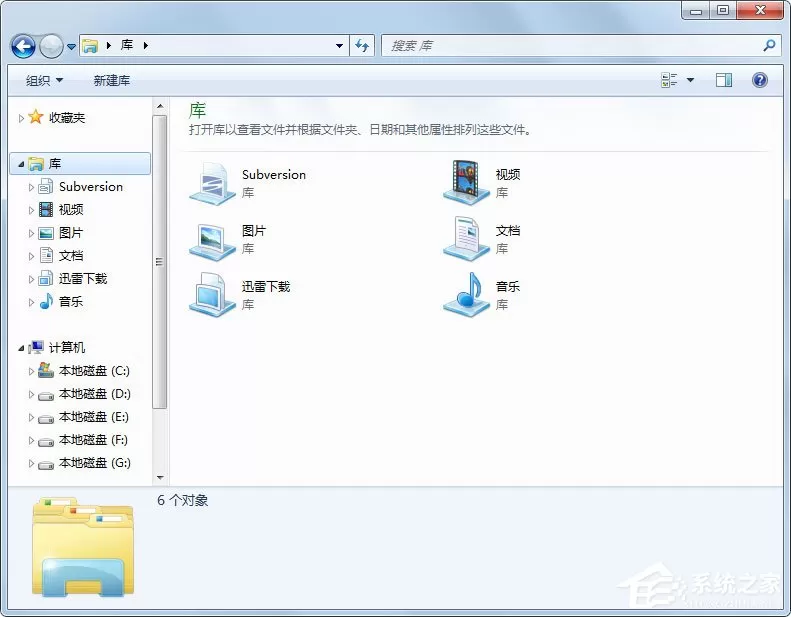Open the help question mark icon
This screenshot has height=617, width=791.
pos(760,80)
